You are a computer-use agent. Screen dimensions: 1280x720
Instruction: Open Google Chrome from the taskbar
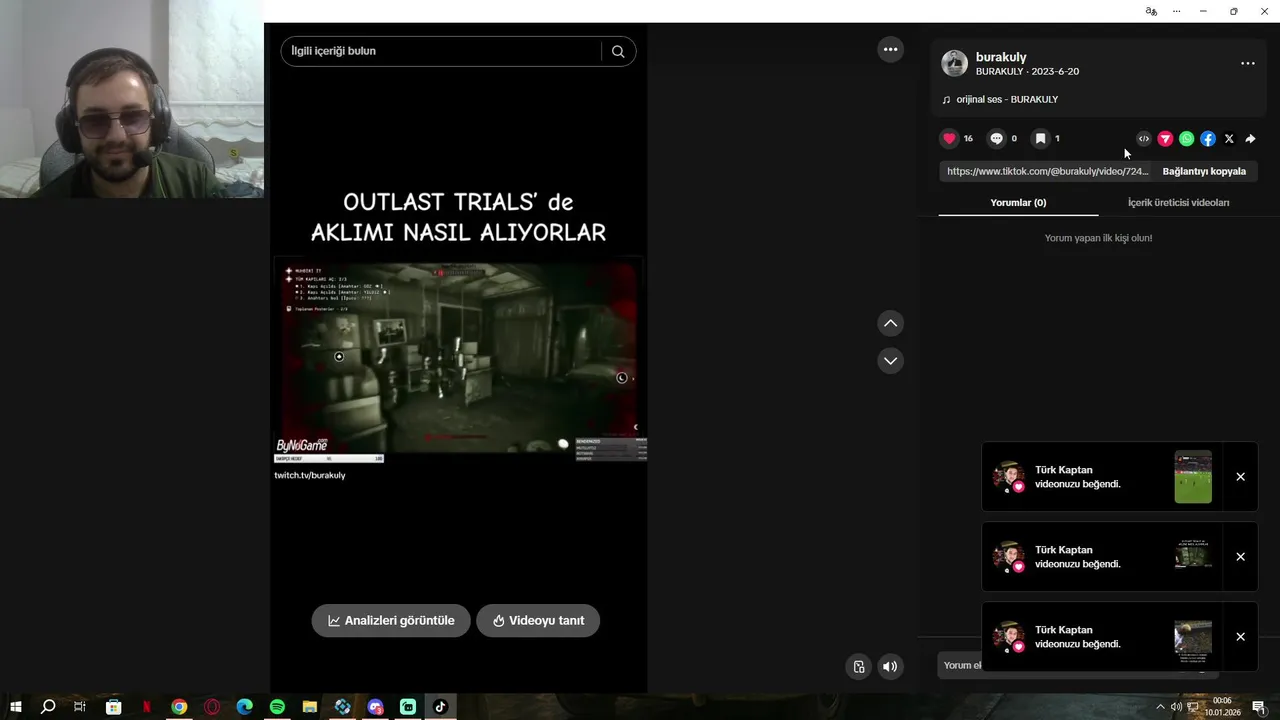pos(179,707)
